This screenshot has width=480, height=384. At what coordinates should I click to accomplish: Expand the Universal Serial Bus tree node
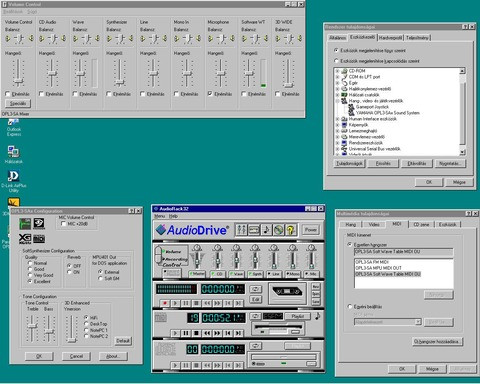pos(337,149)
